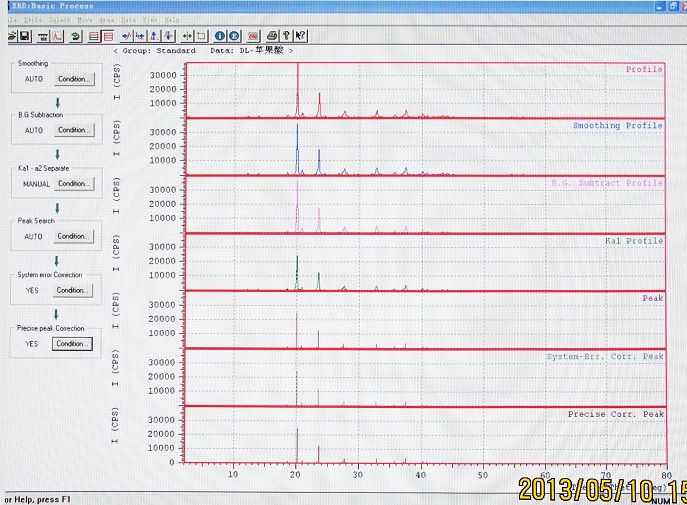
Task: Open Condition settings for B.G. Subtraction
Action: [x=73, y=130]
